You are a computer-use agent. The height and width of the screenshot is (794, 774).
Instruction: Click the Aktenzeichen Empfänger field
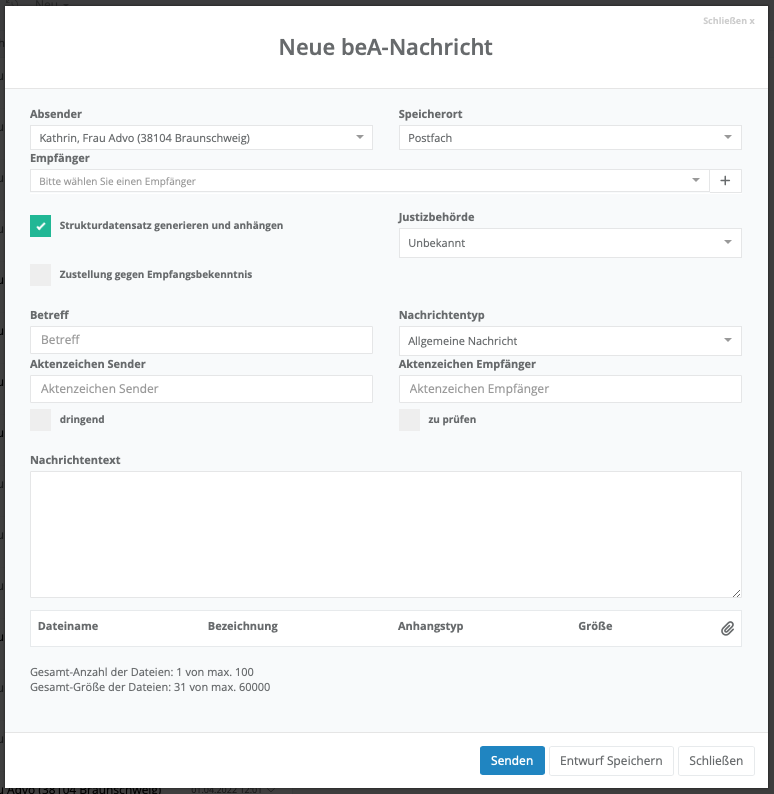click(x=569, y=389)
